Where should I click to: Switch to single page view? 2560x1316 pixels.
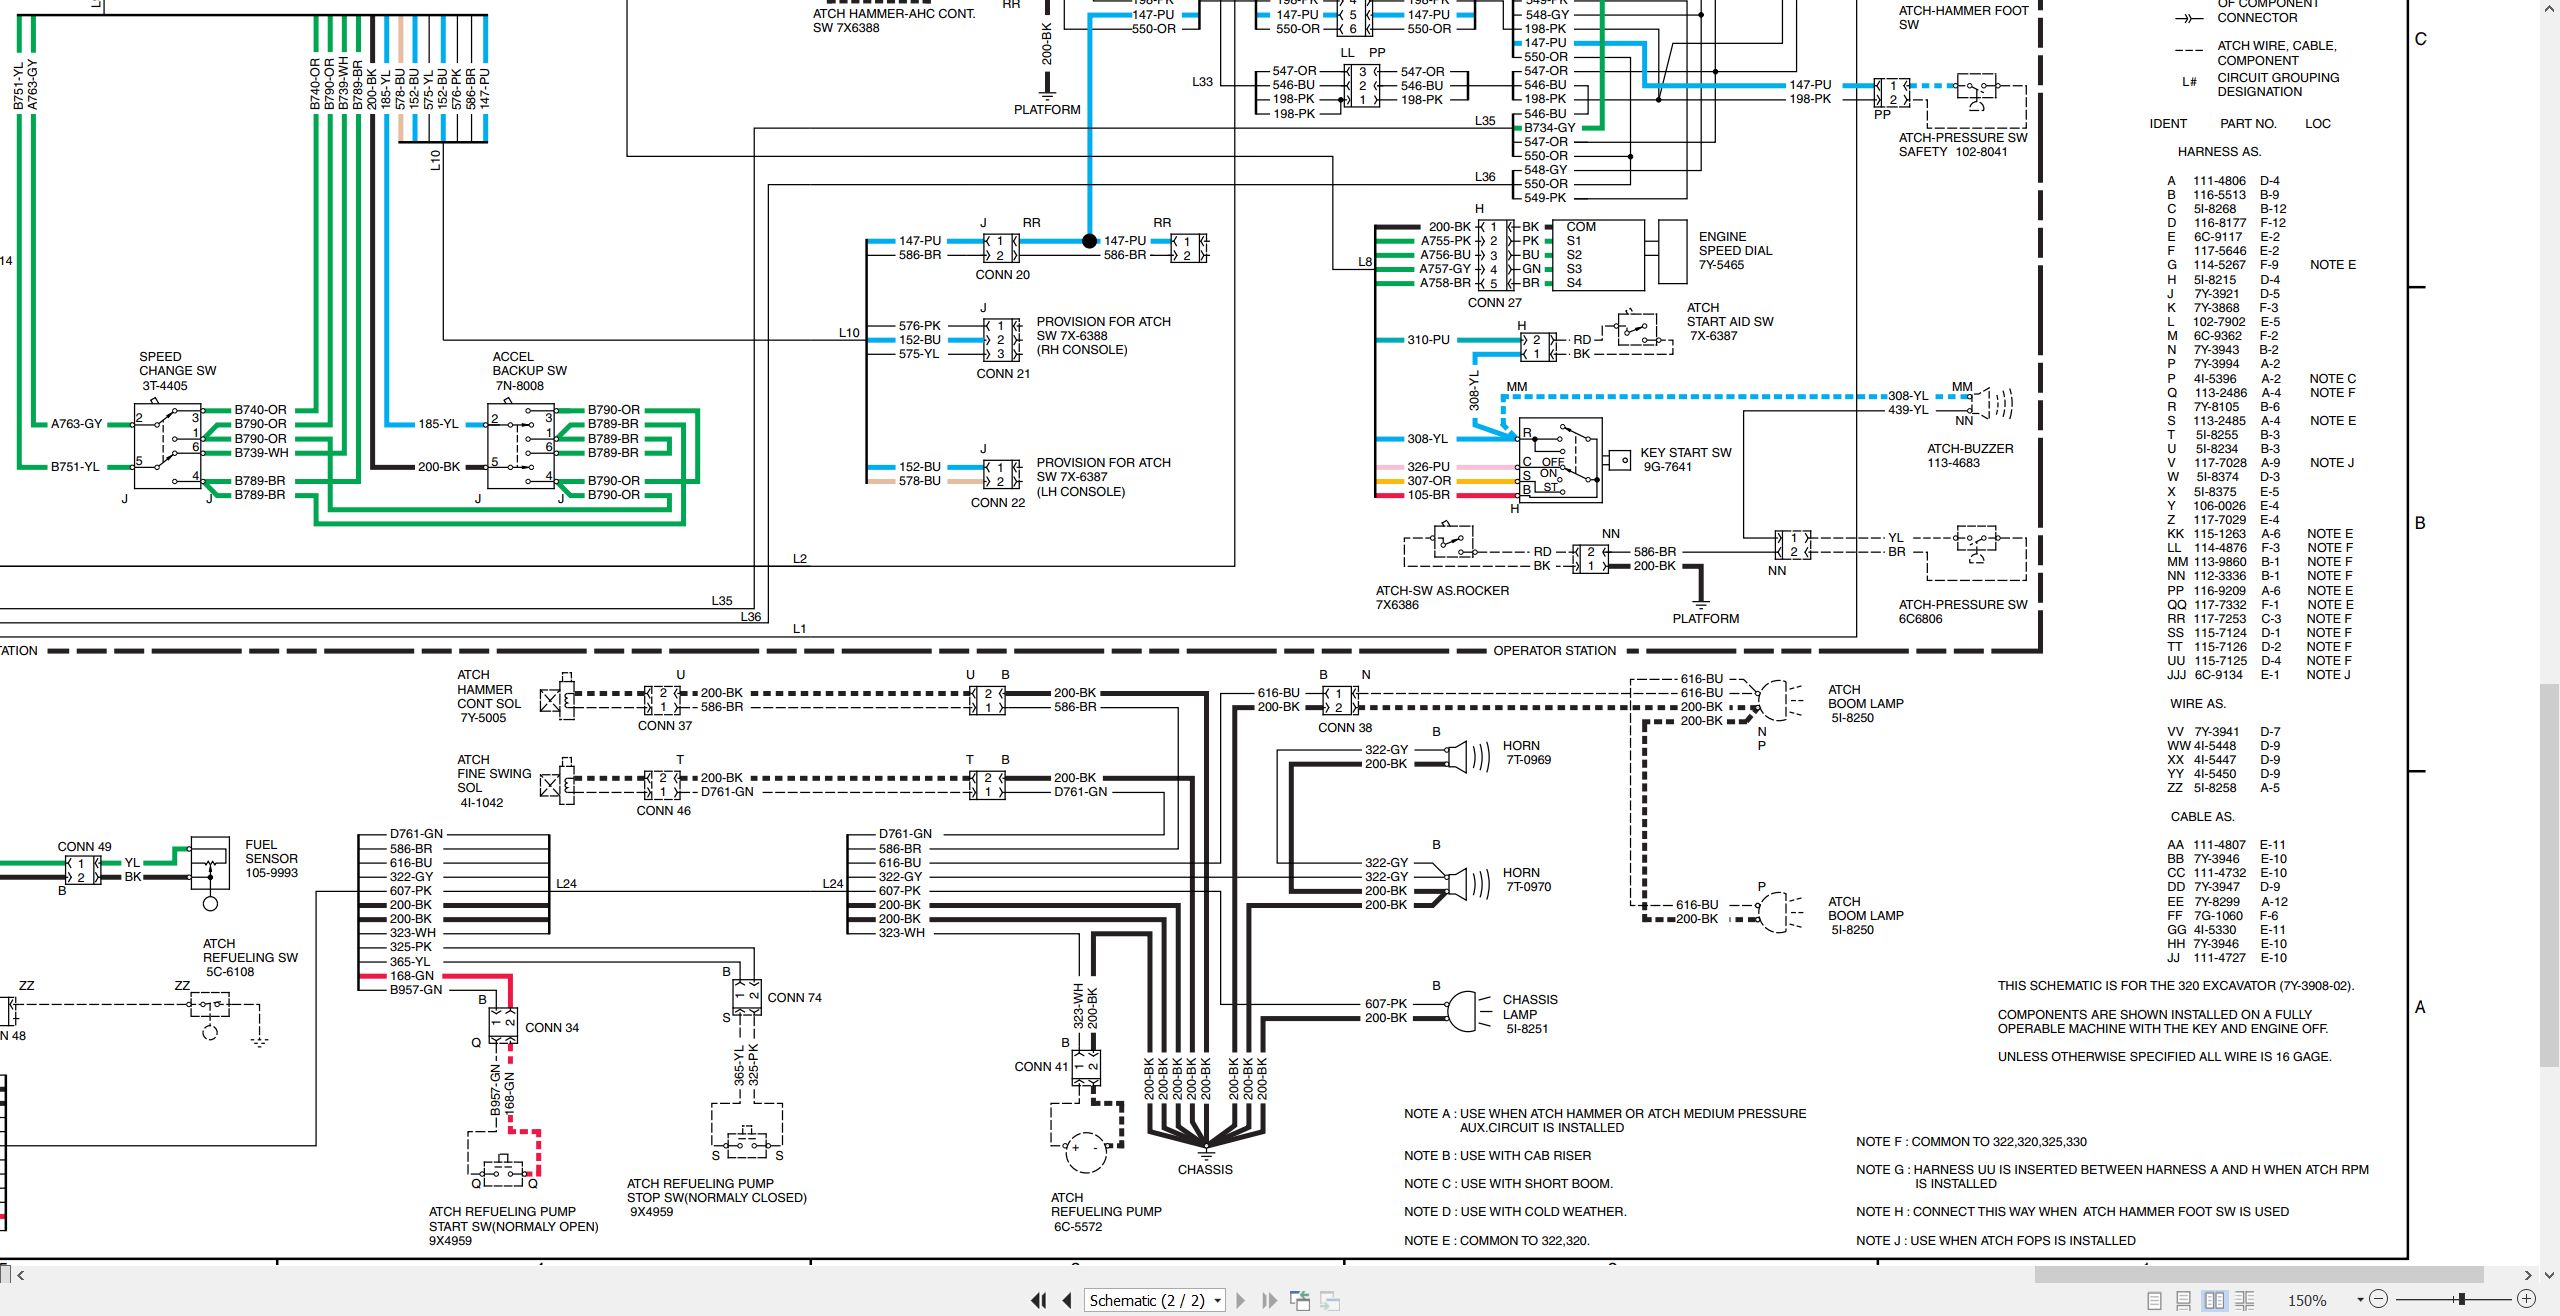point(2155,1300)
